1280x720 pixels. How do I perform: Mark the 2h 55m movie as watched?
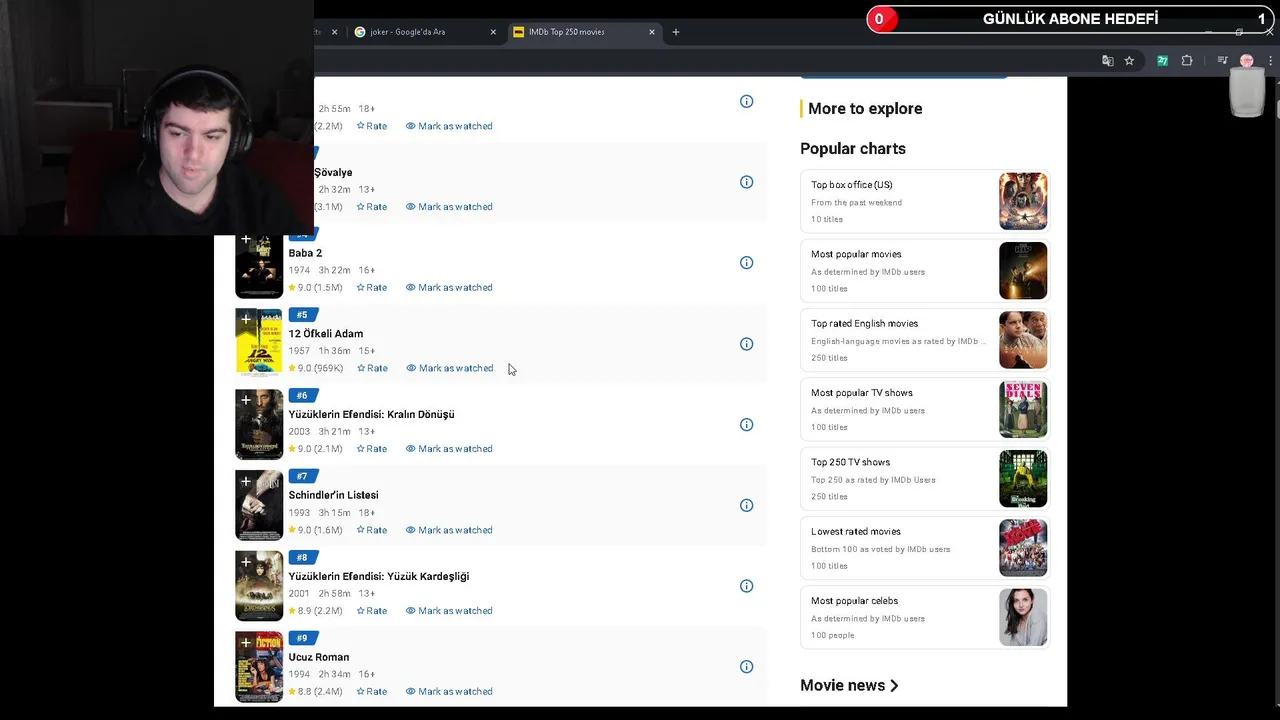pos(449,126)
